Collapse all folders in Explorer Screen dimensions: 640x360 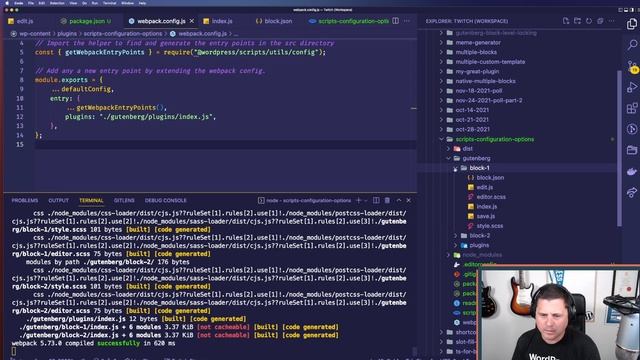600,21
